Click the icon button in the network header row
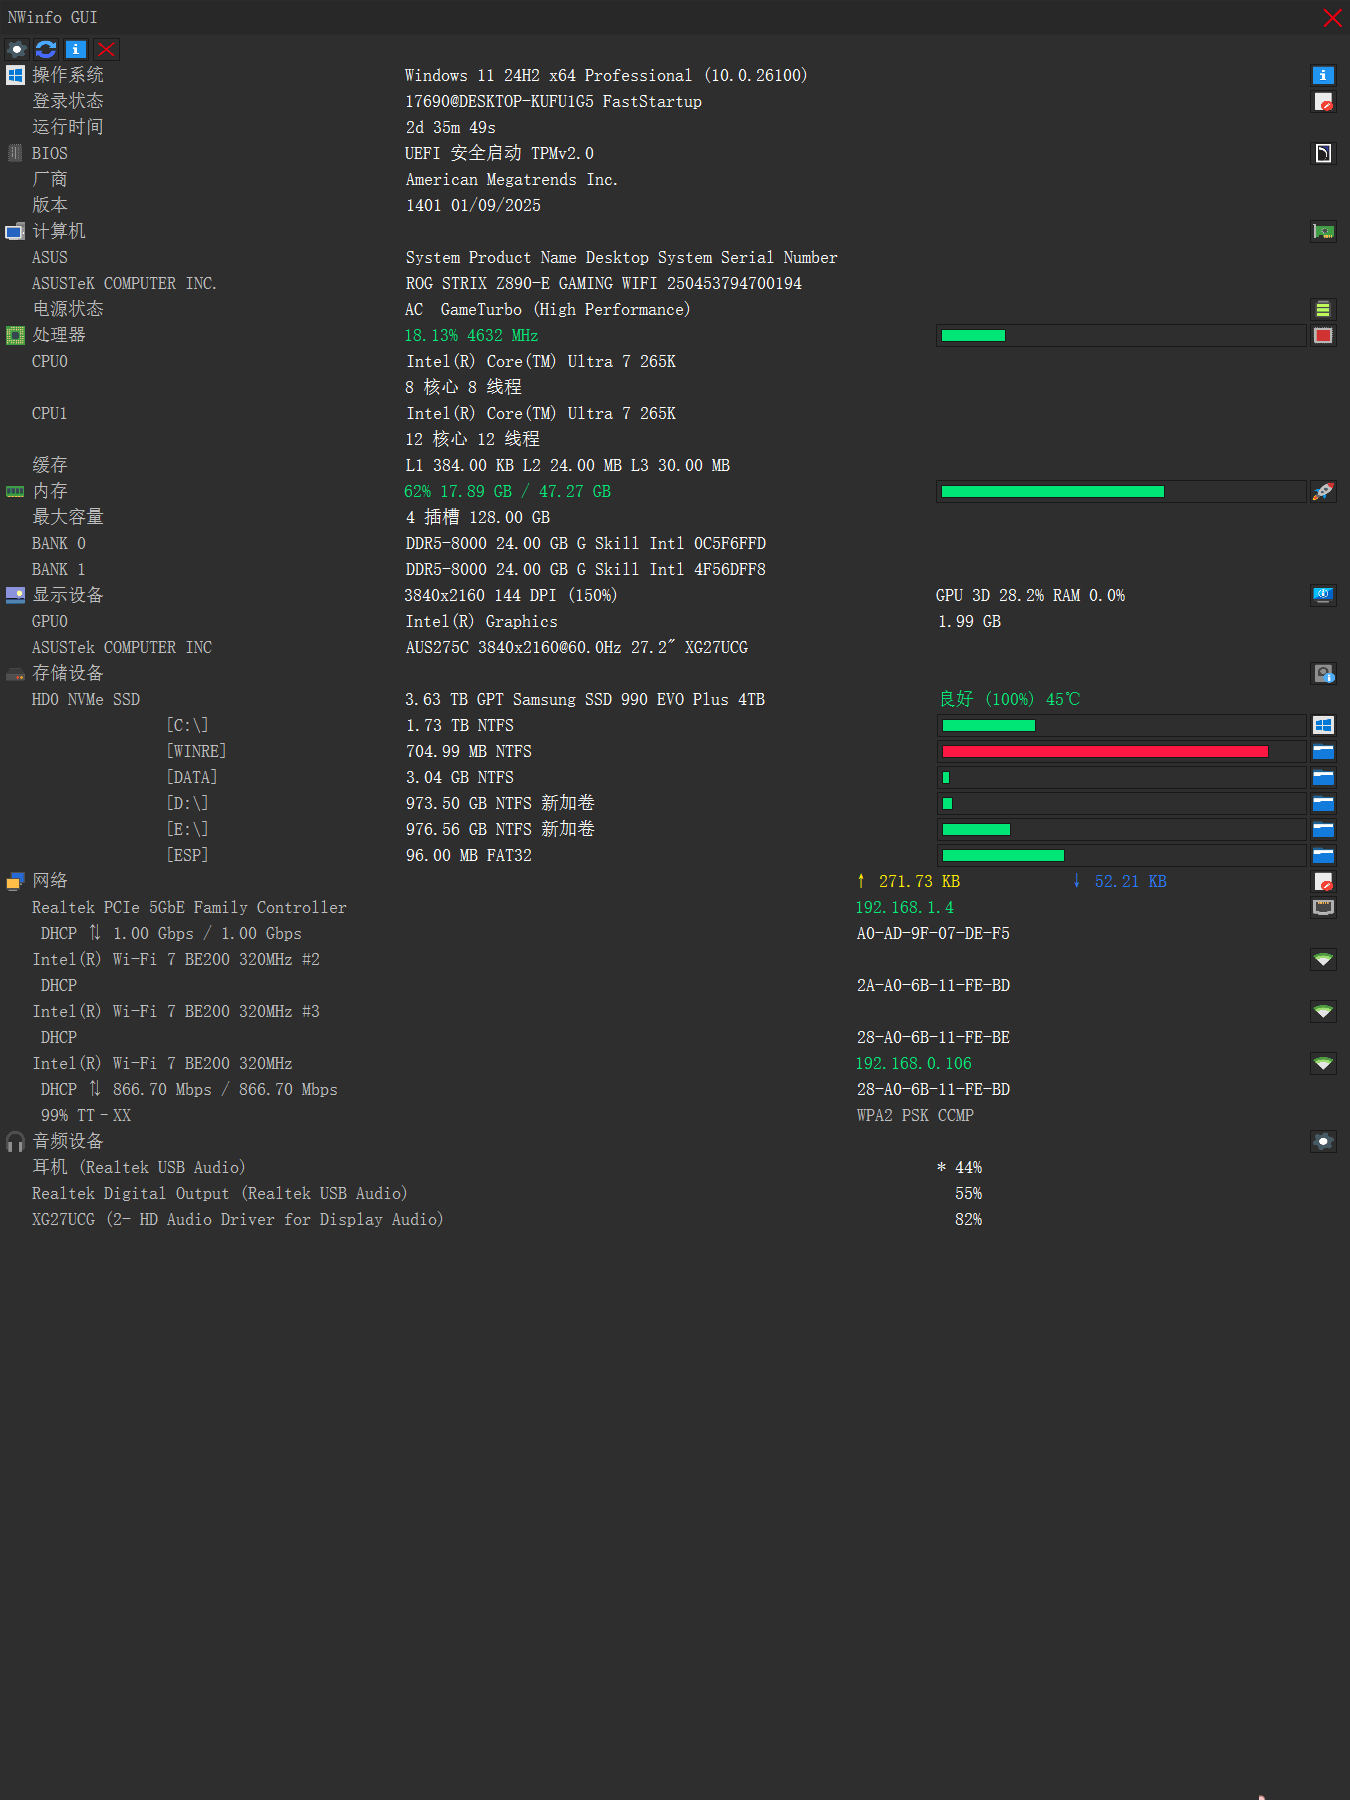 pyautogui.click(x=1323, y=881)
